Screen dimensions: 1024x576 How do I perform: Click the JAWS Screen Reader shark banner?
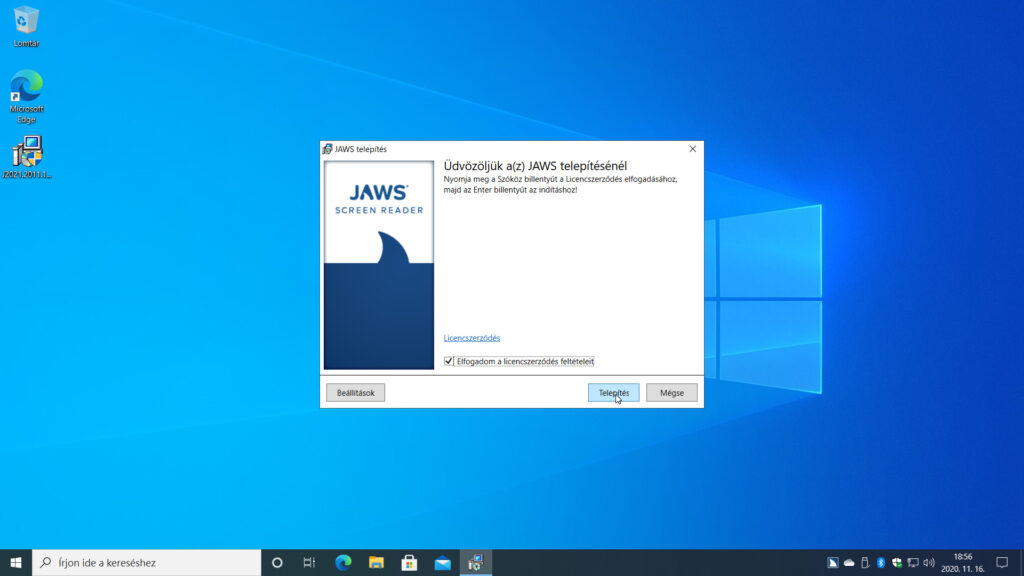point(379,265)
